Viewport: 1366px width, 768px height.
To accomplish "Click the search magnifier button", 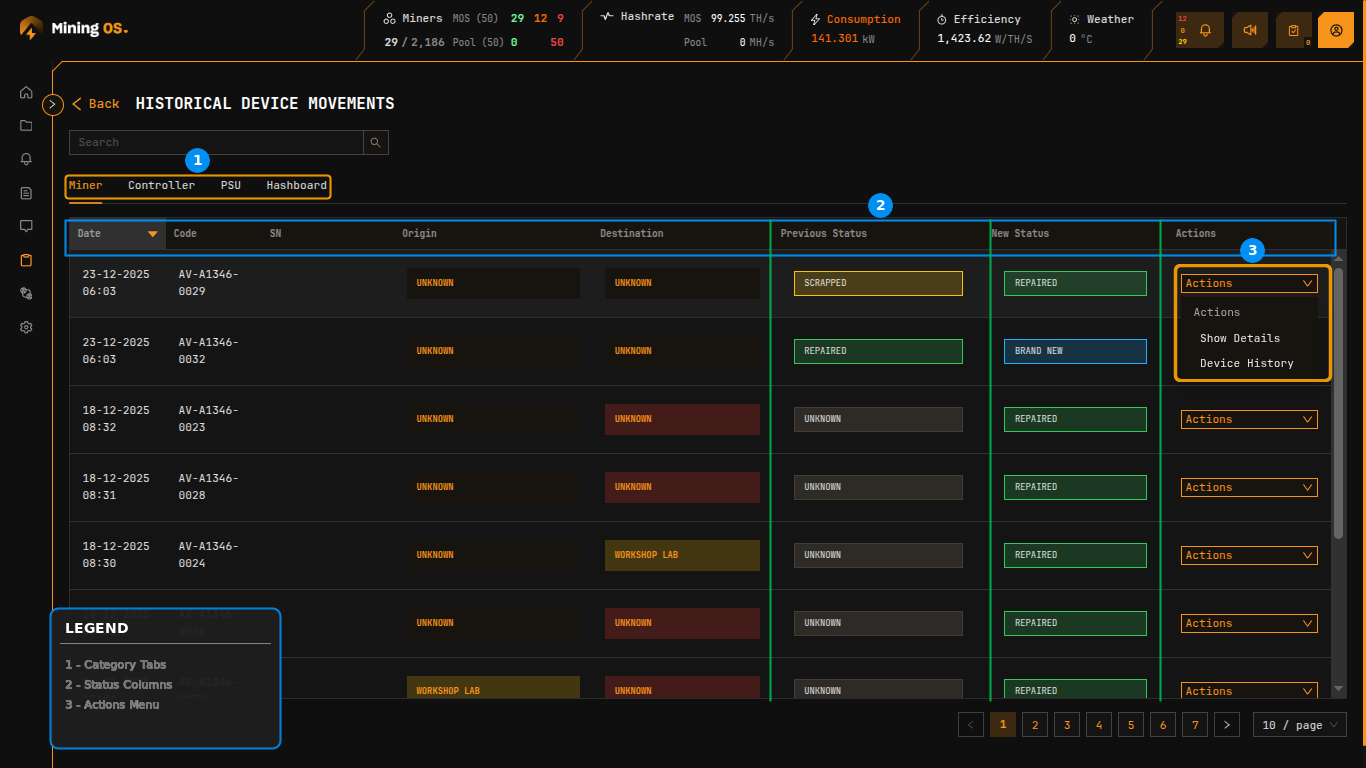I will pos(375,142).
